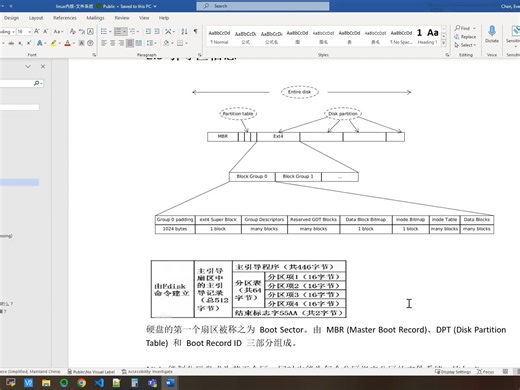Align text to the right

pyautogui.click(x=121, y=43)
